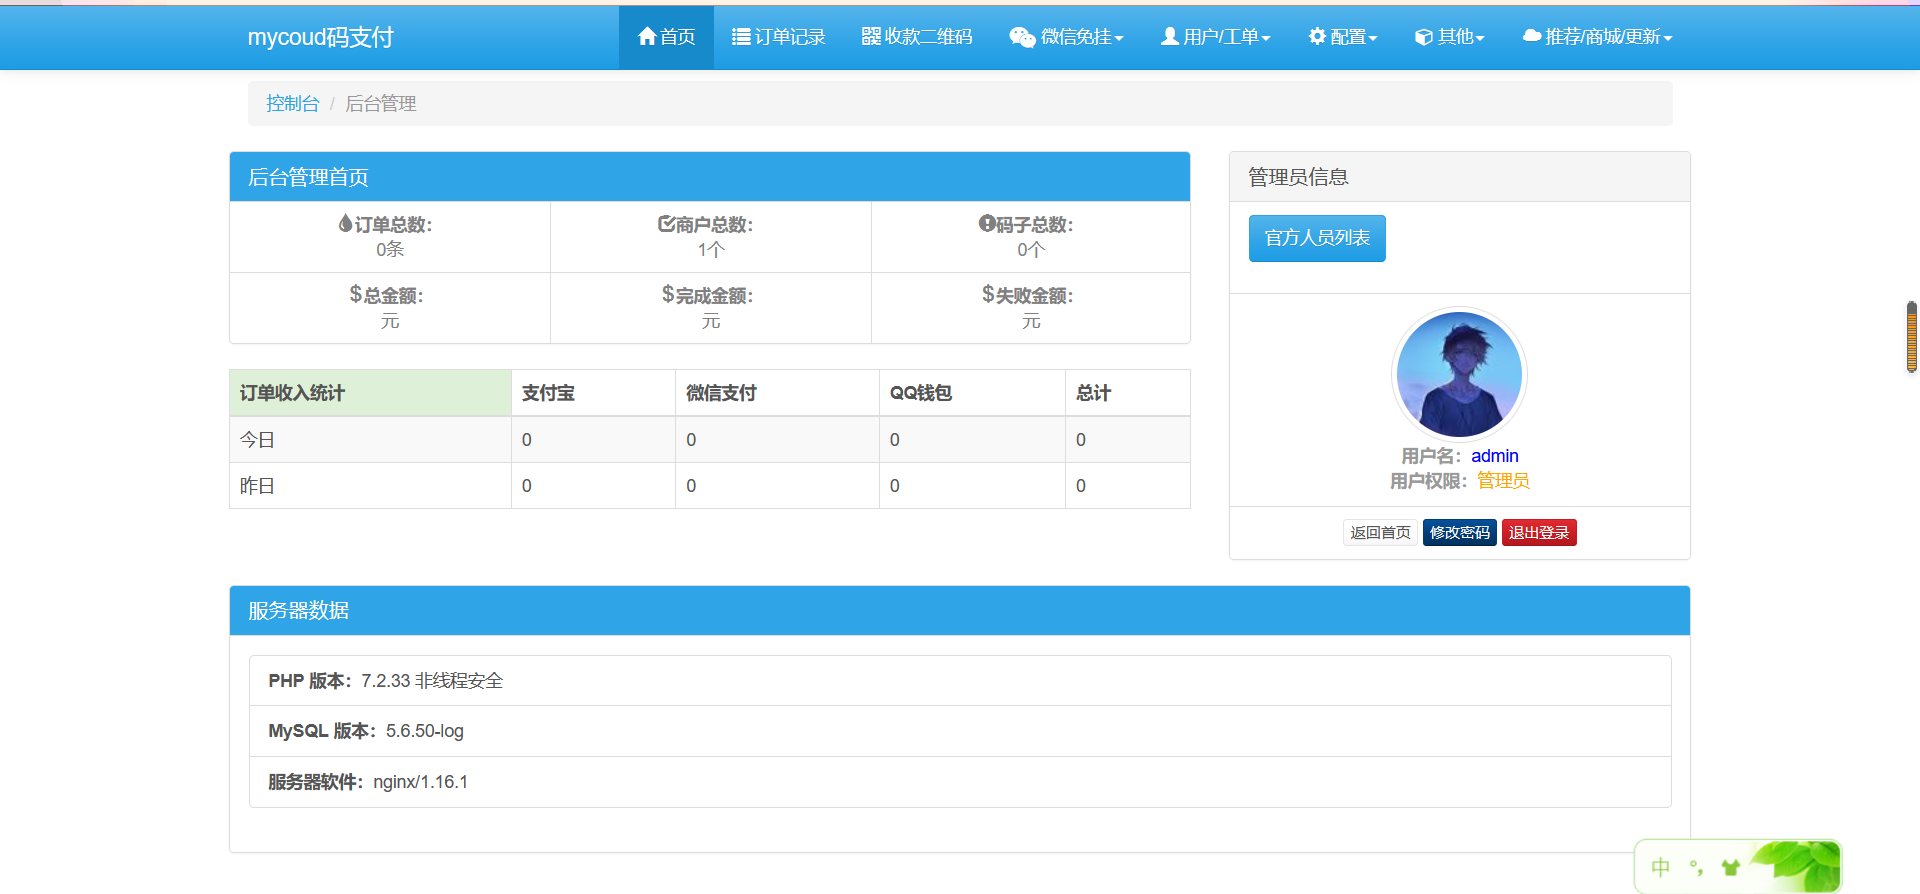The height and width of the screenshot is (894, 1920).
Task: Click the order records list icon
Action: [741, 37]
